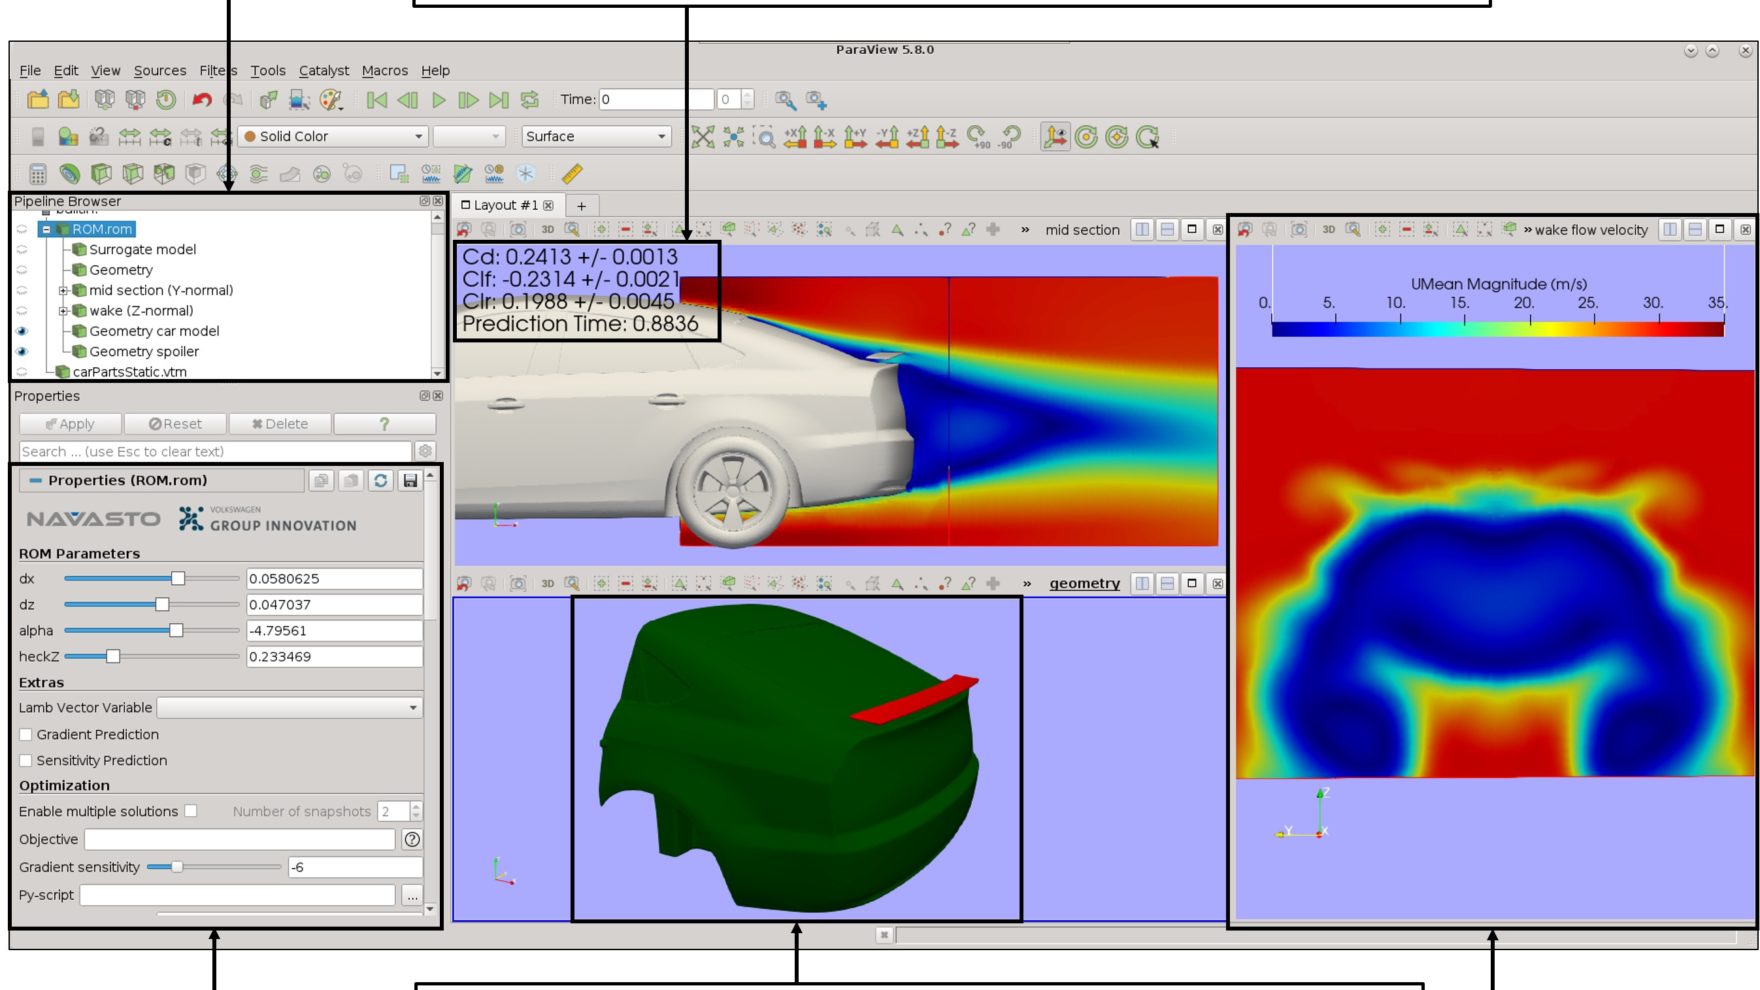
Task: Jump to first frame of animation
Action: 377,99
